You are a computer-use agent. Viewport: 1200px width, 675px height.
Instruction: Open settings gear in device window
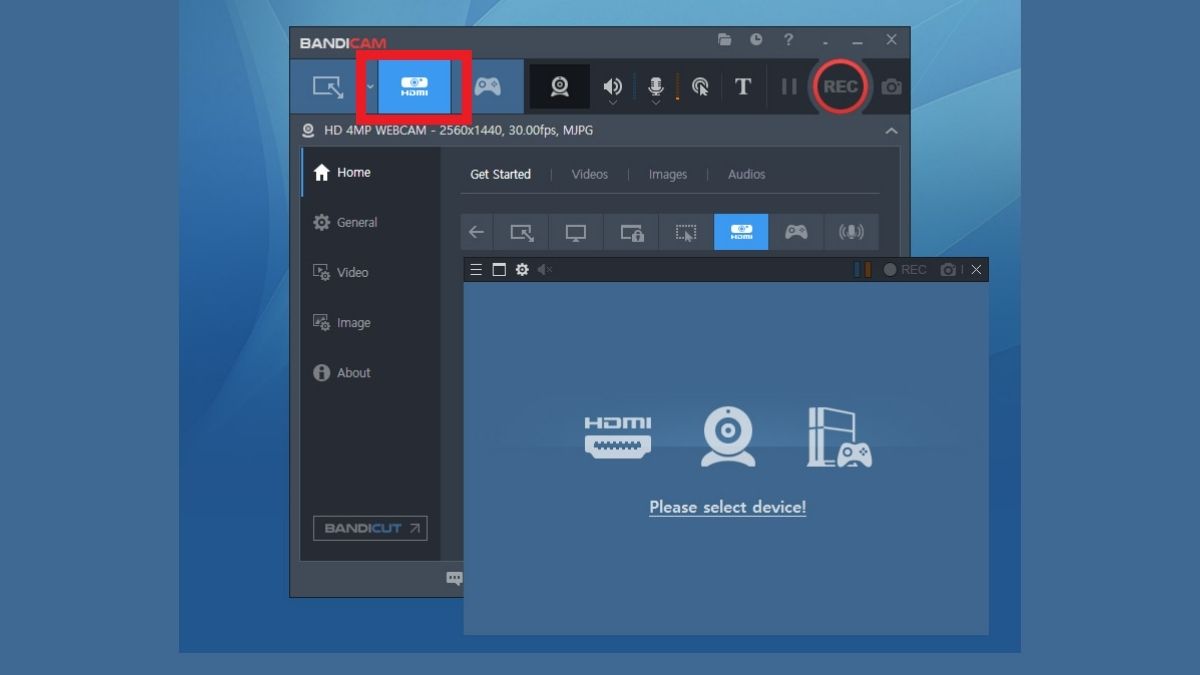click(x=522, y=270)
